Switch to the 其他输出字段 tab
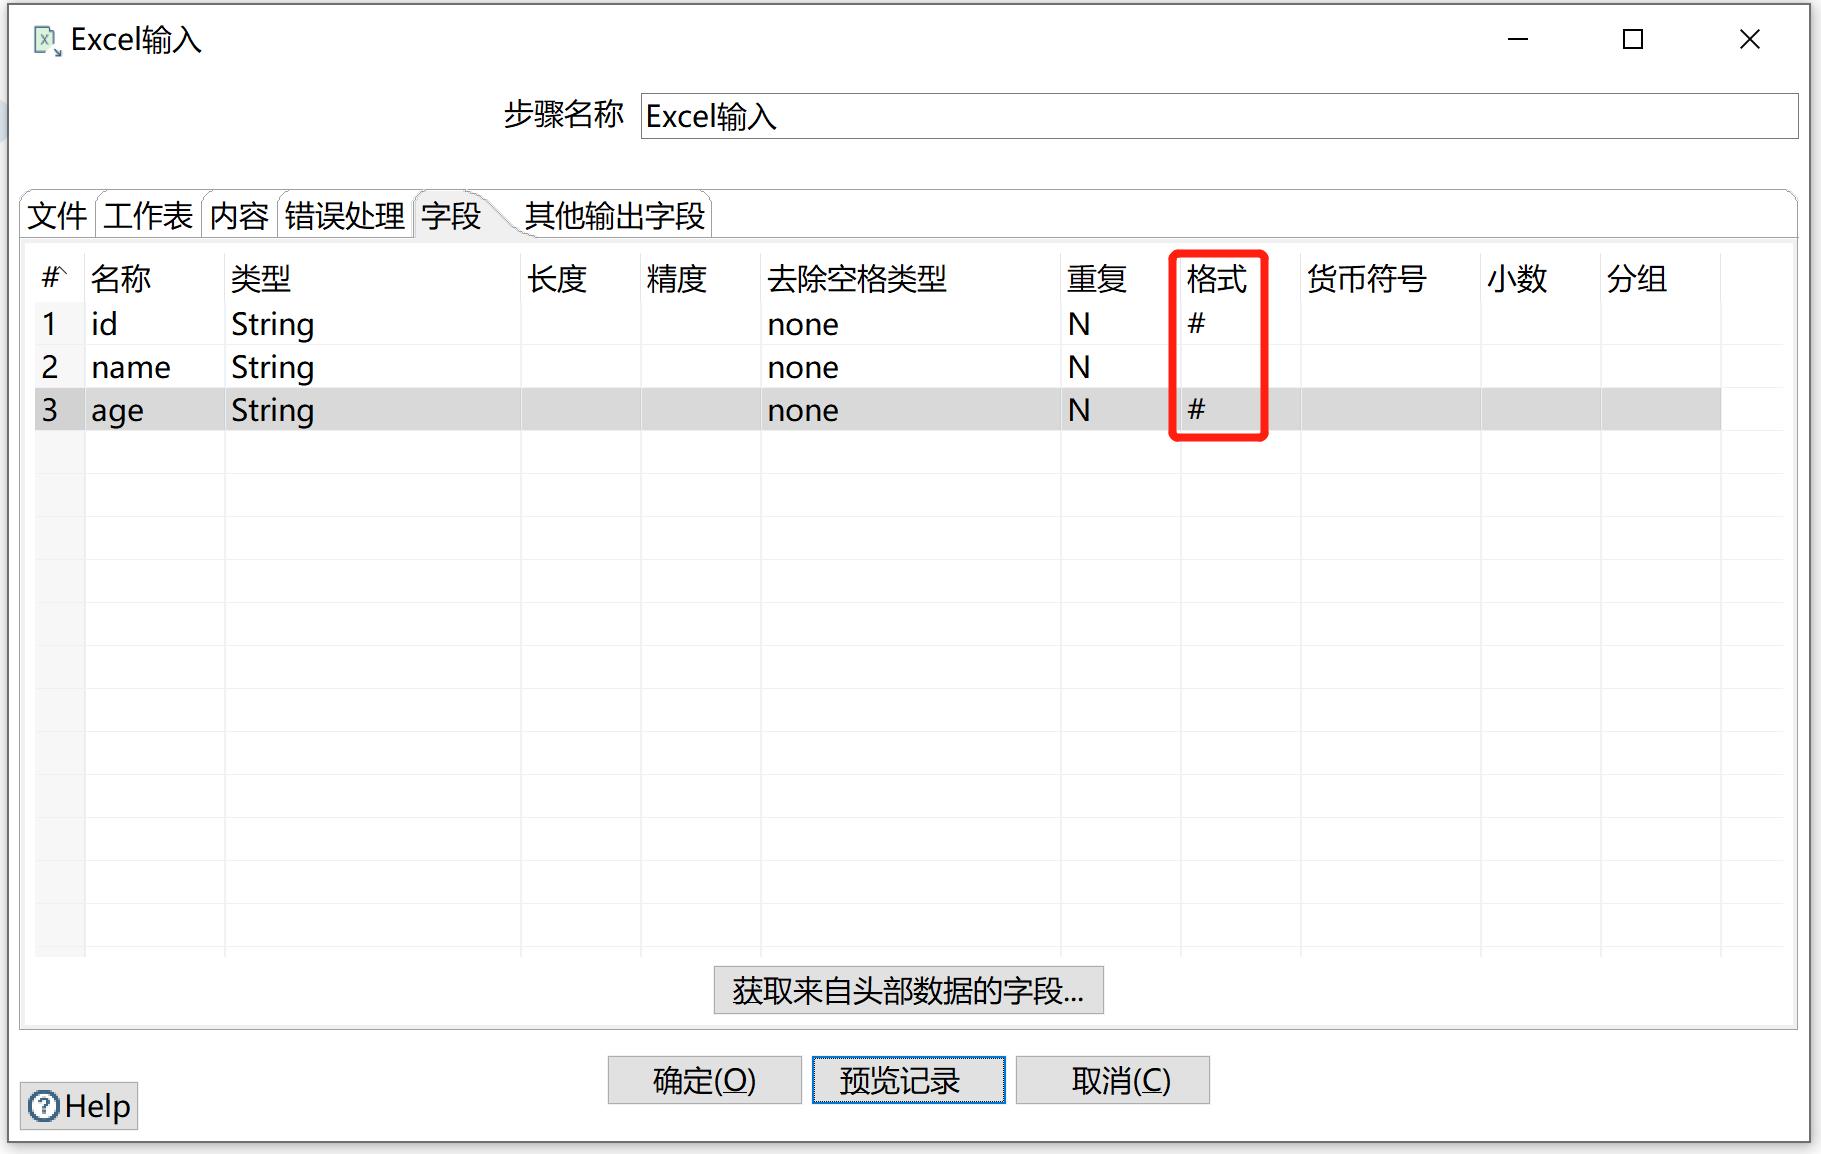This screenshot has height=1154, width=1821. coord(615,215)
